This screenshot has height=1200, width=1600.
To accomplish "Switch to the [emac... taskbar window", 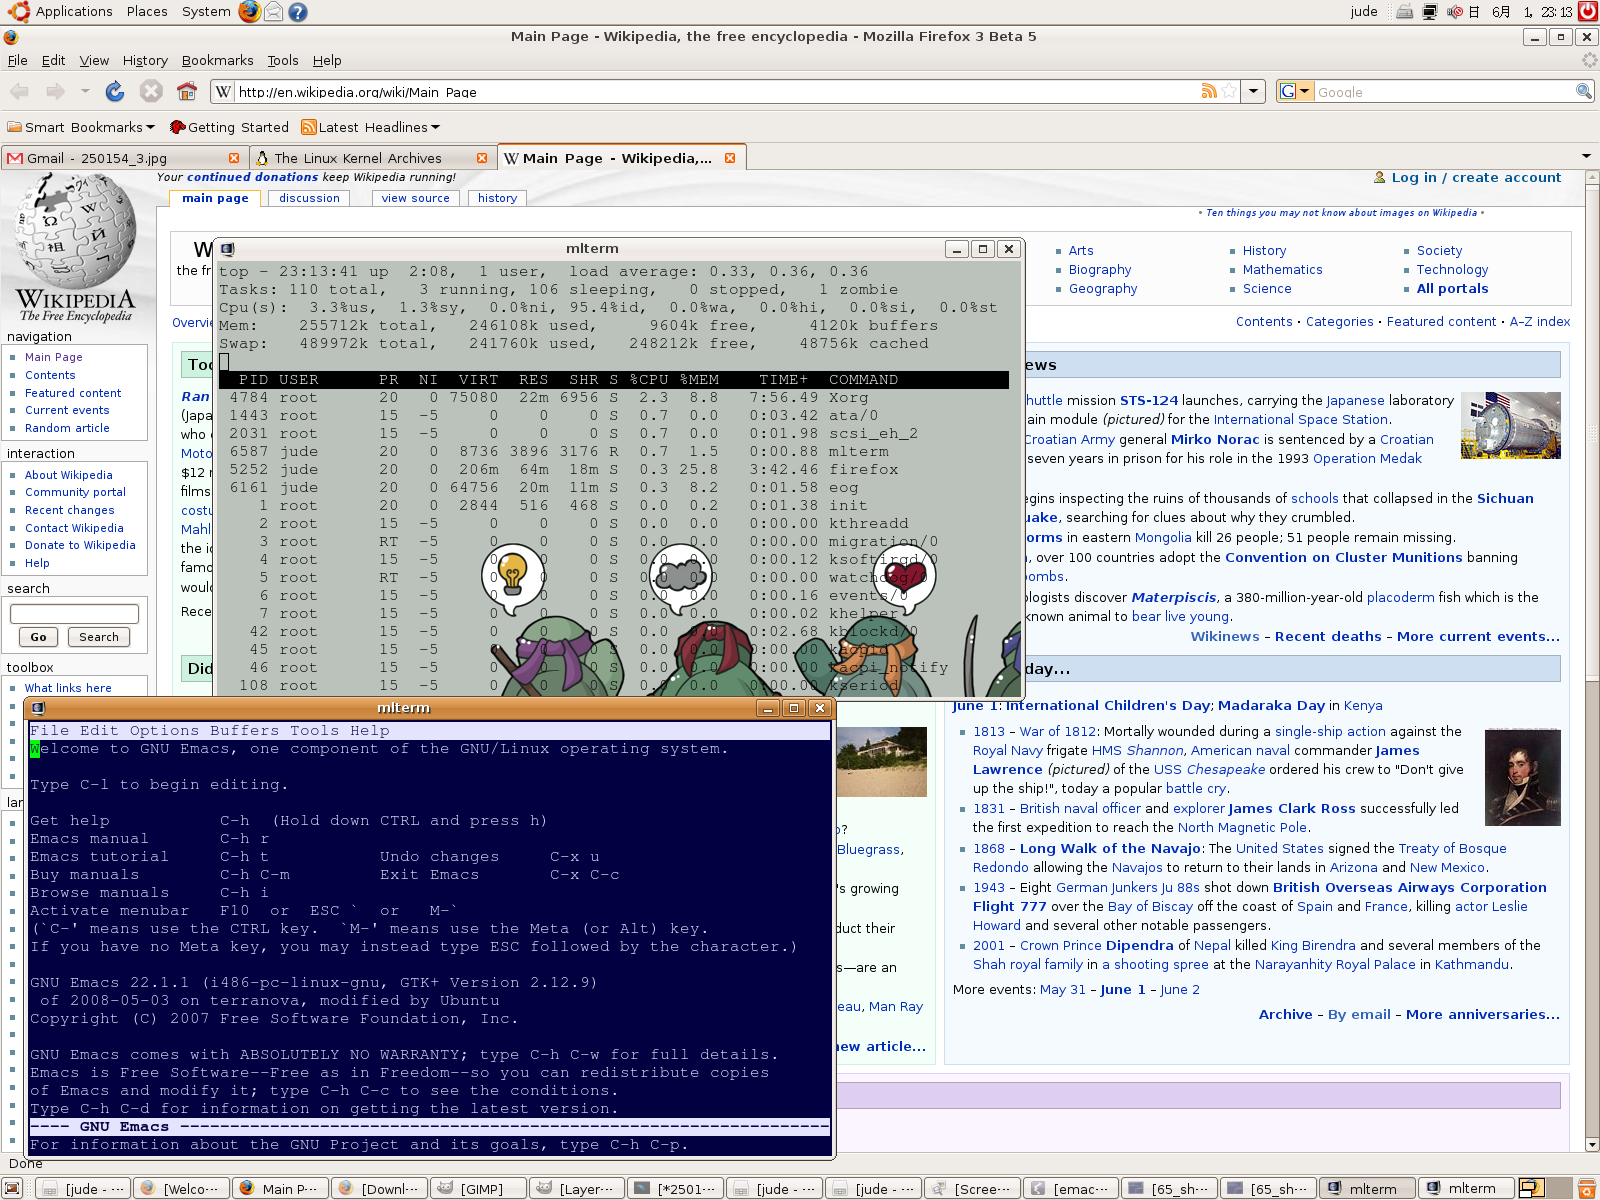I will (x=1072, y=1188).
